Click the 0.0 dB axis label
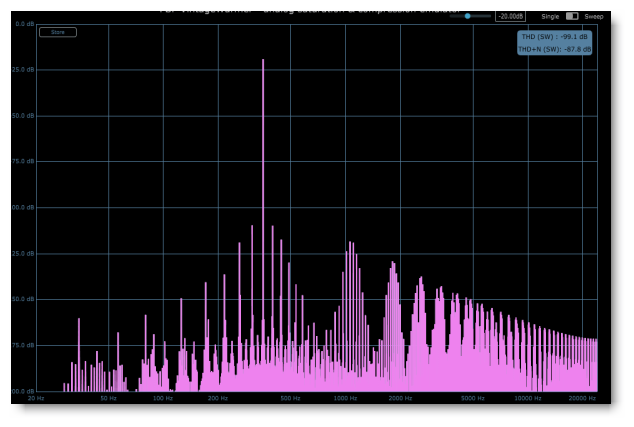Screen dimensions: 634x427 pos(25,24)
